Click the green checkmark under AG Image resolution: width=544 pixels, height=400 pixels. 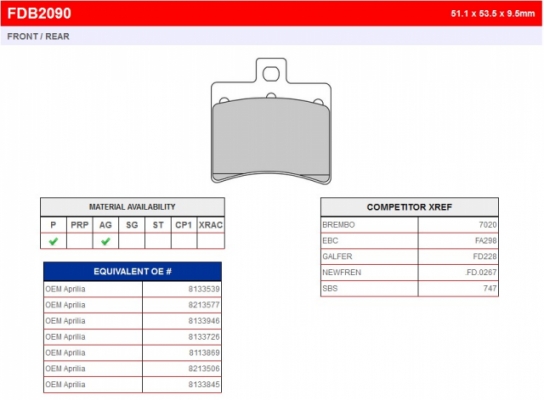105,241
